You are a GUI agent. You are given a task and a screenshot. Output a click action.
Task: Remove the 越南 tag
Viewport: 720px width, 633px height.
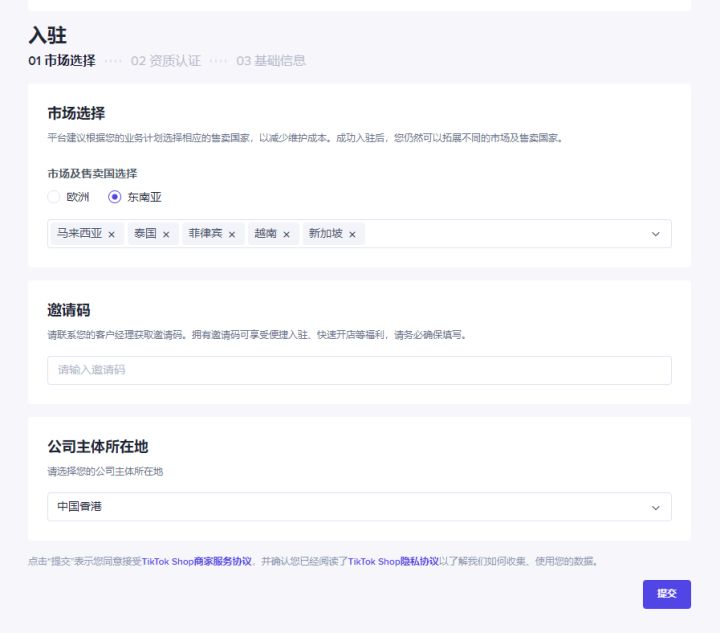287,235
